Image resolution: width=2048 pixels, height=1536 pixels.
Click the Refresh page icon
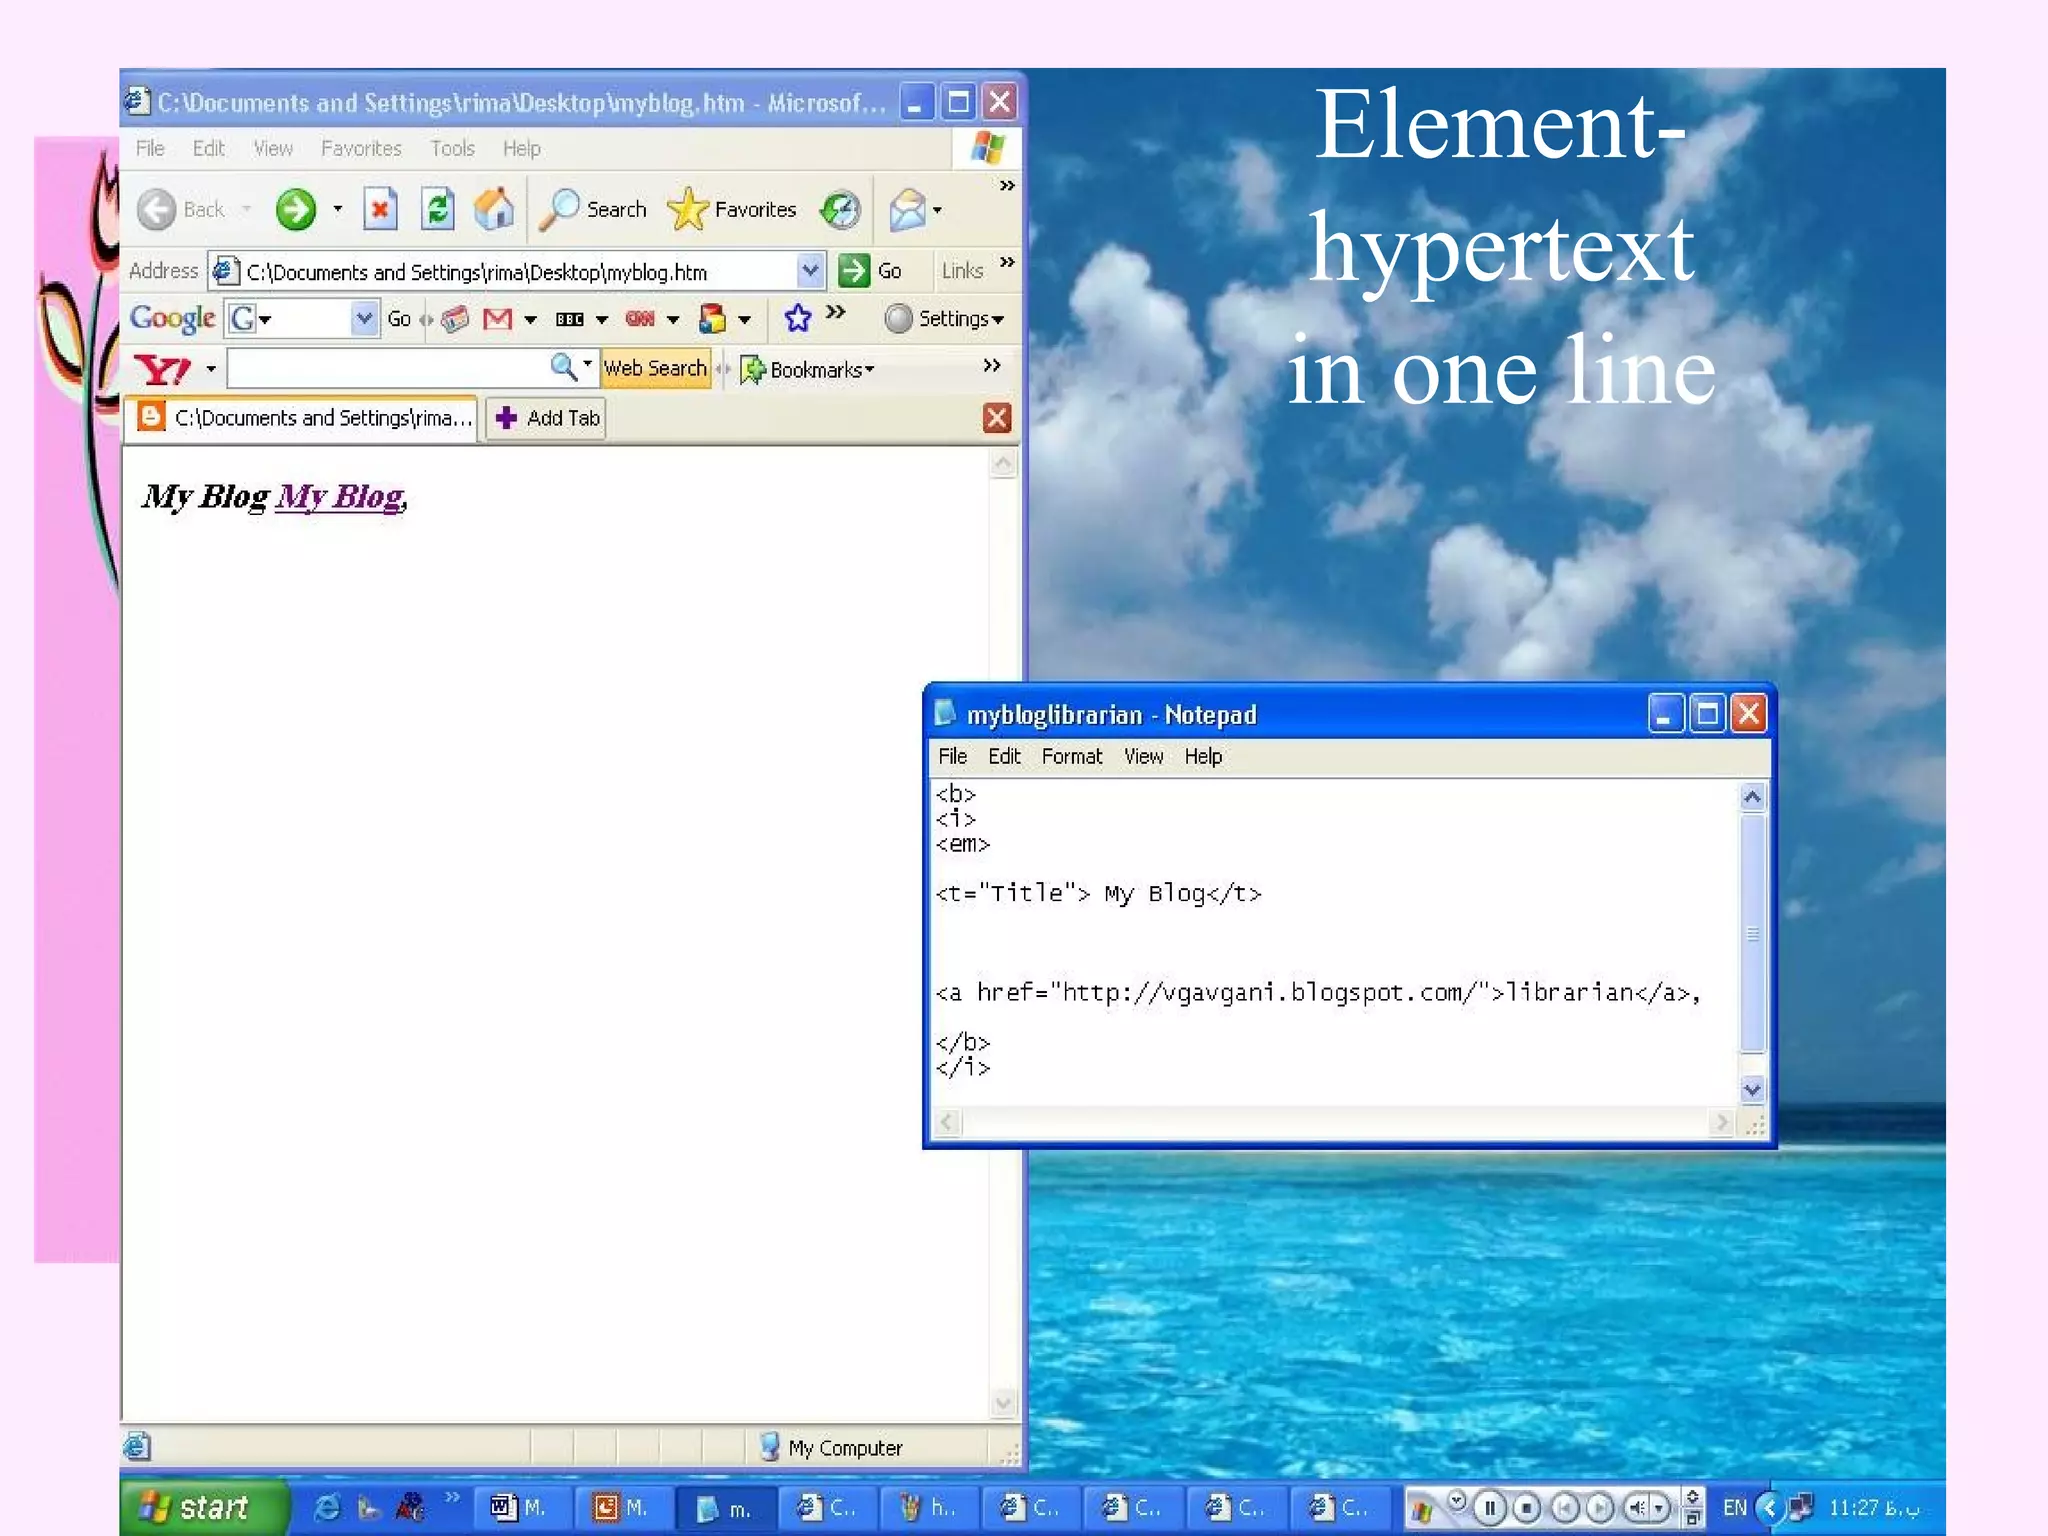pyautogui.click(x=437, y=209)
